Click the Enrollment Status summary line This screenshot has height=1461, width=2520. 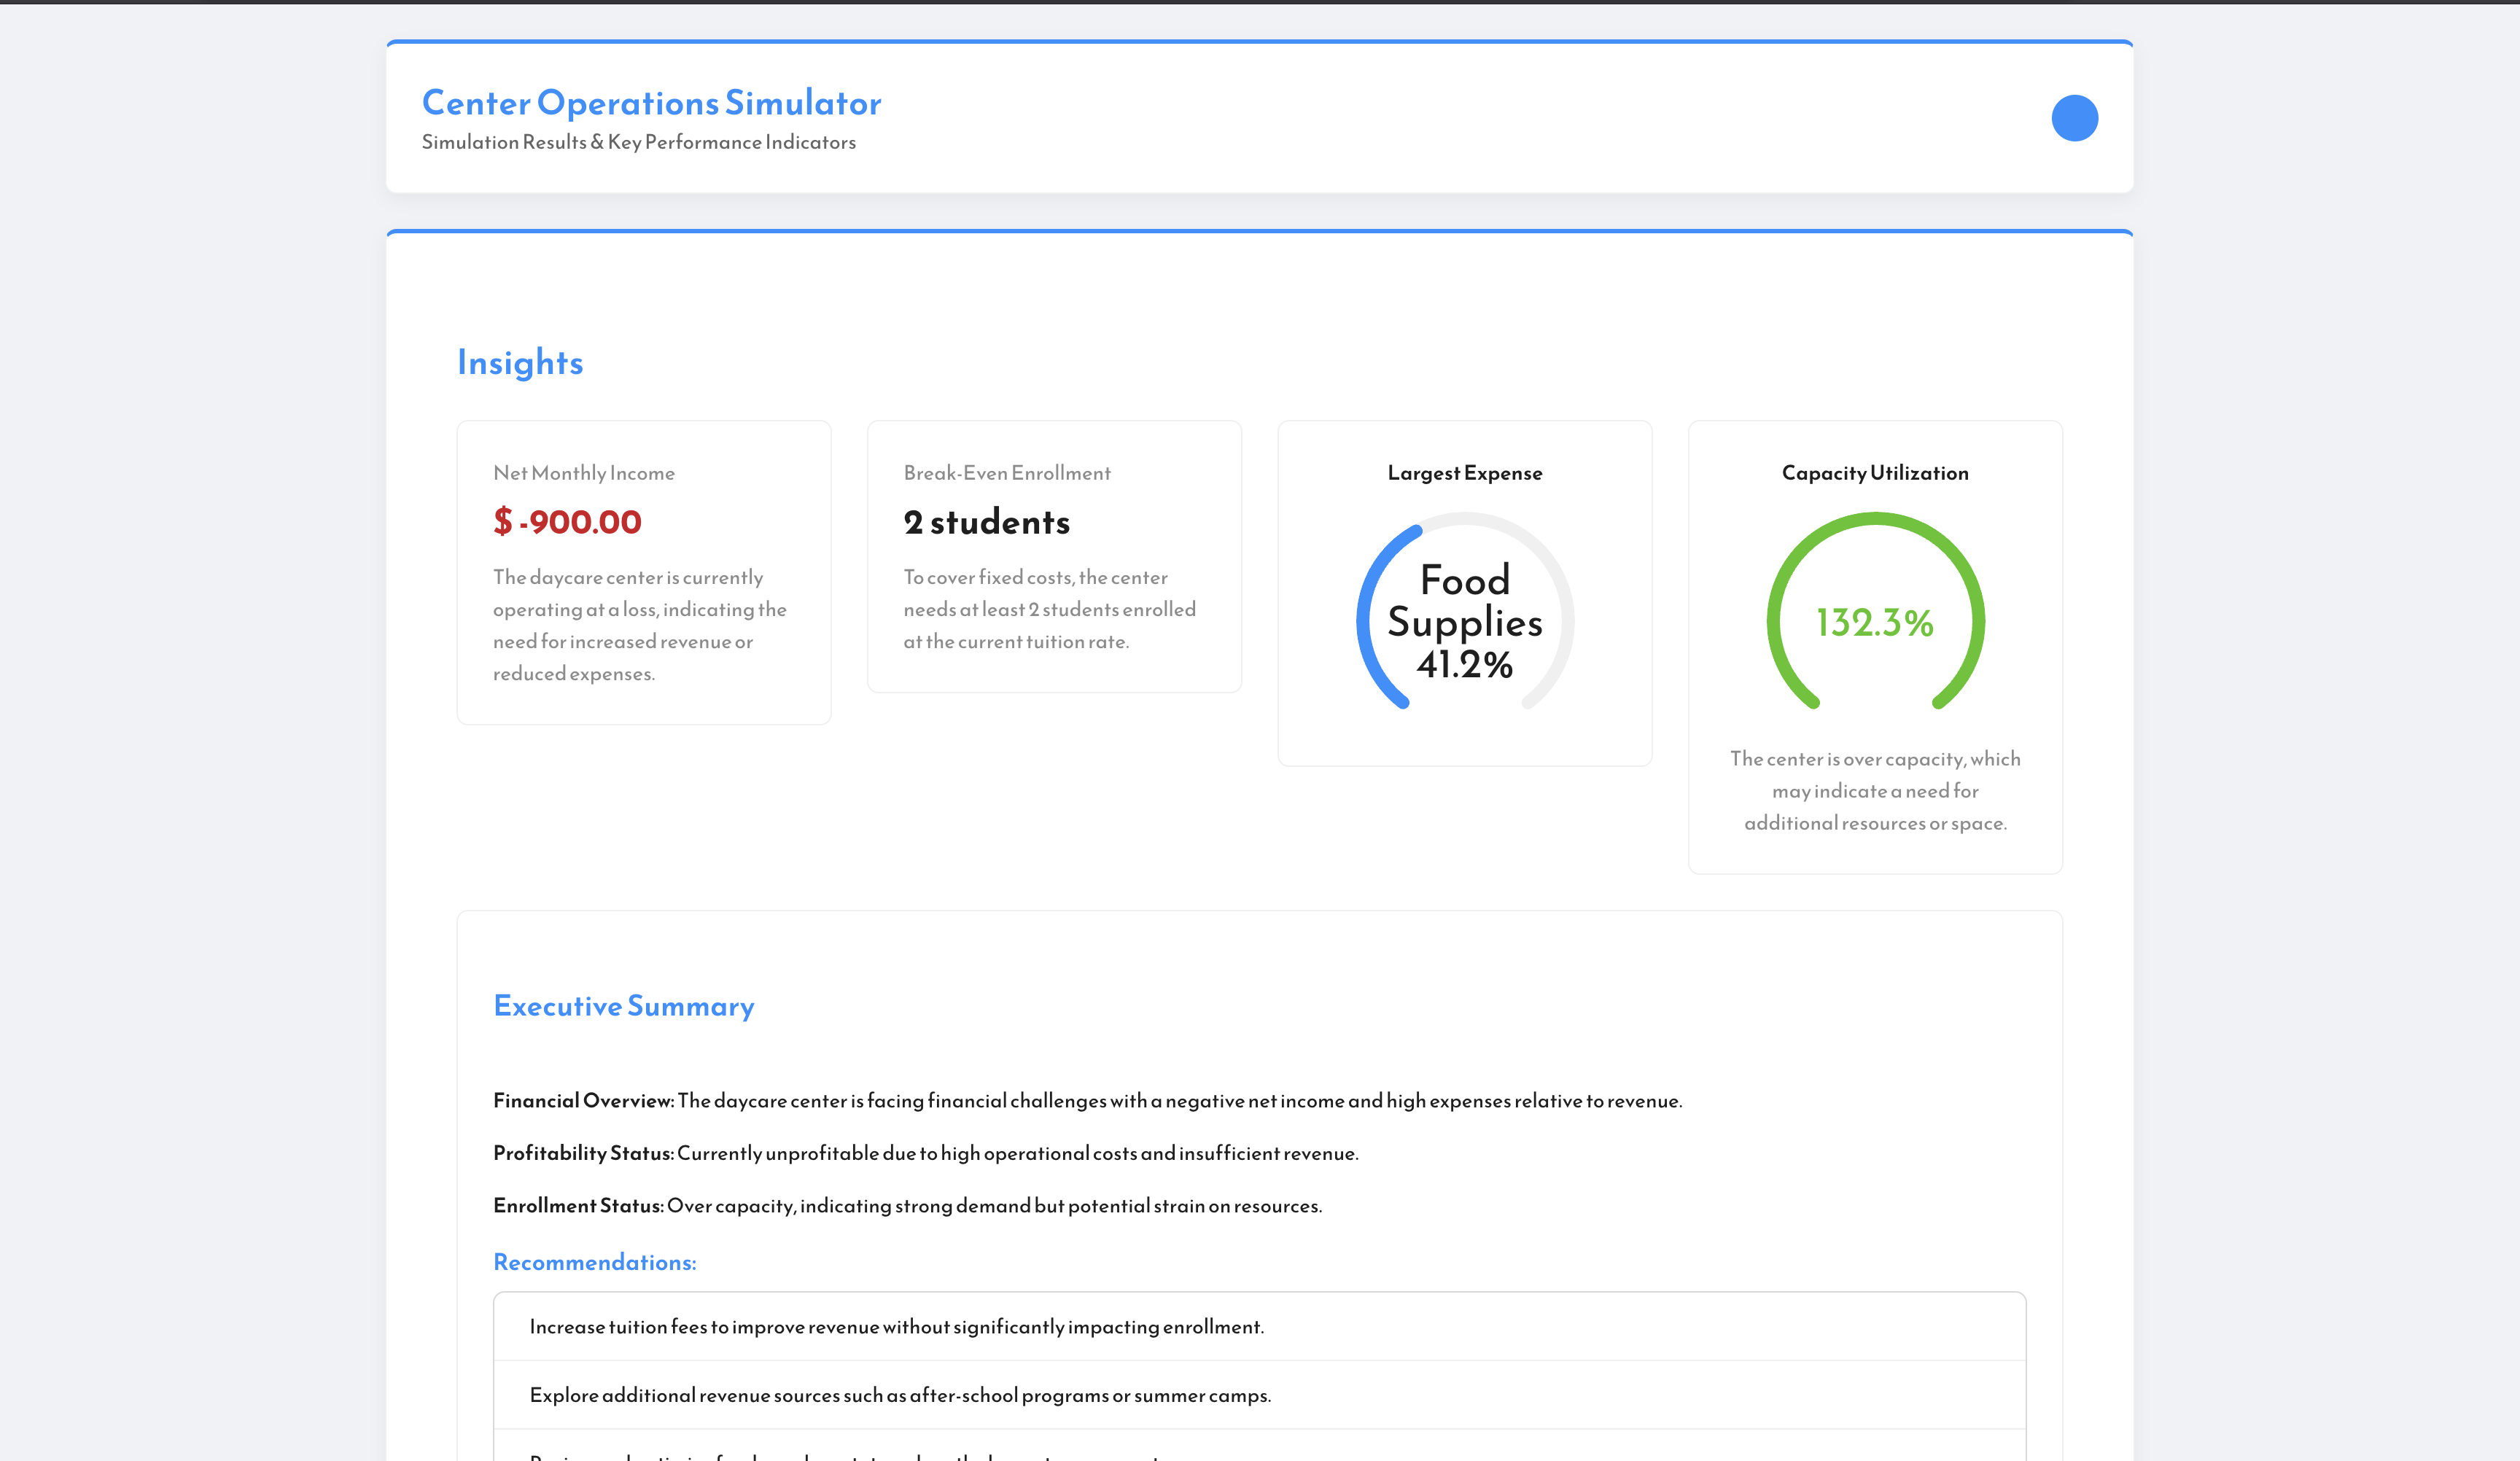pos(907,1206)
